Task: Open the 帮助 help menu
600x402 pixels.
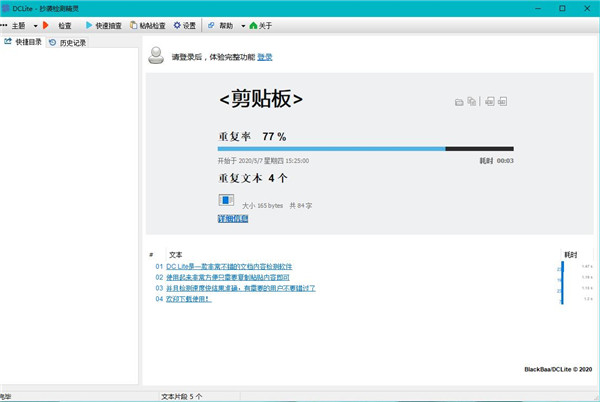Action: [221, 25]
